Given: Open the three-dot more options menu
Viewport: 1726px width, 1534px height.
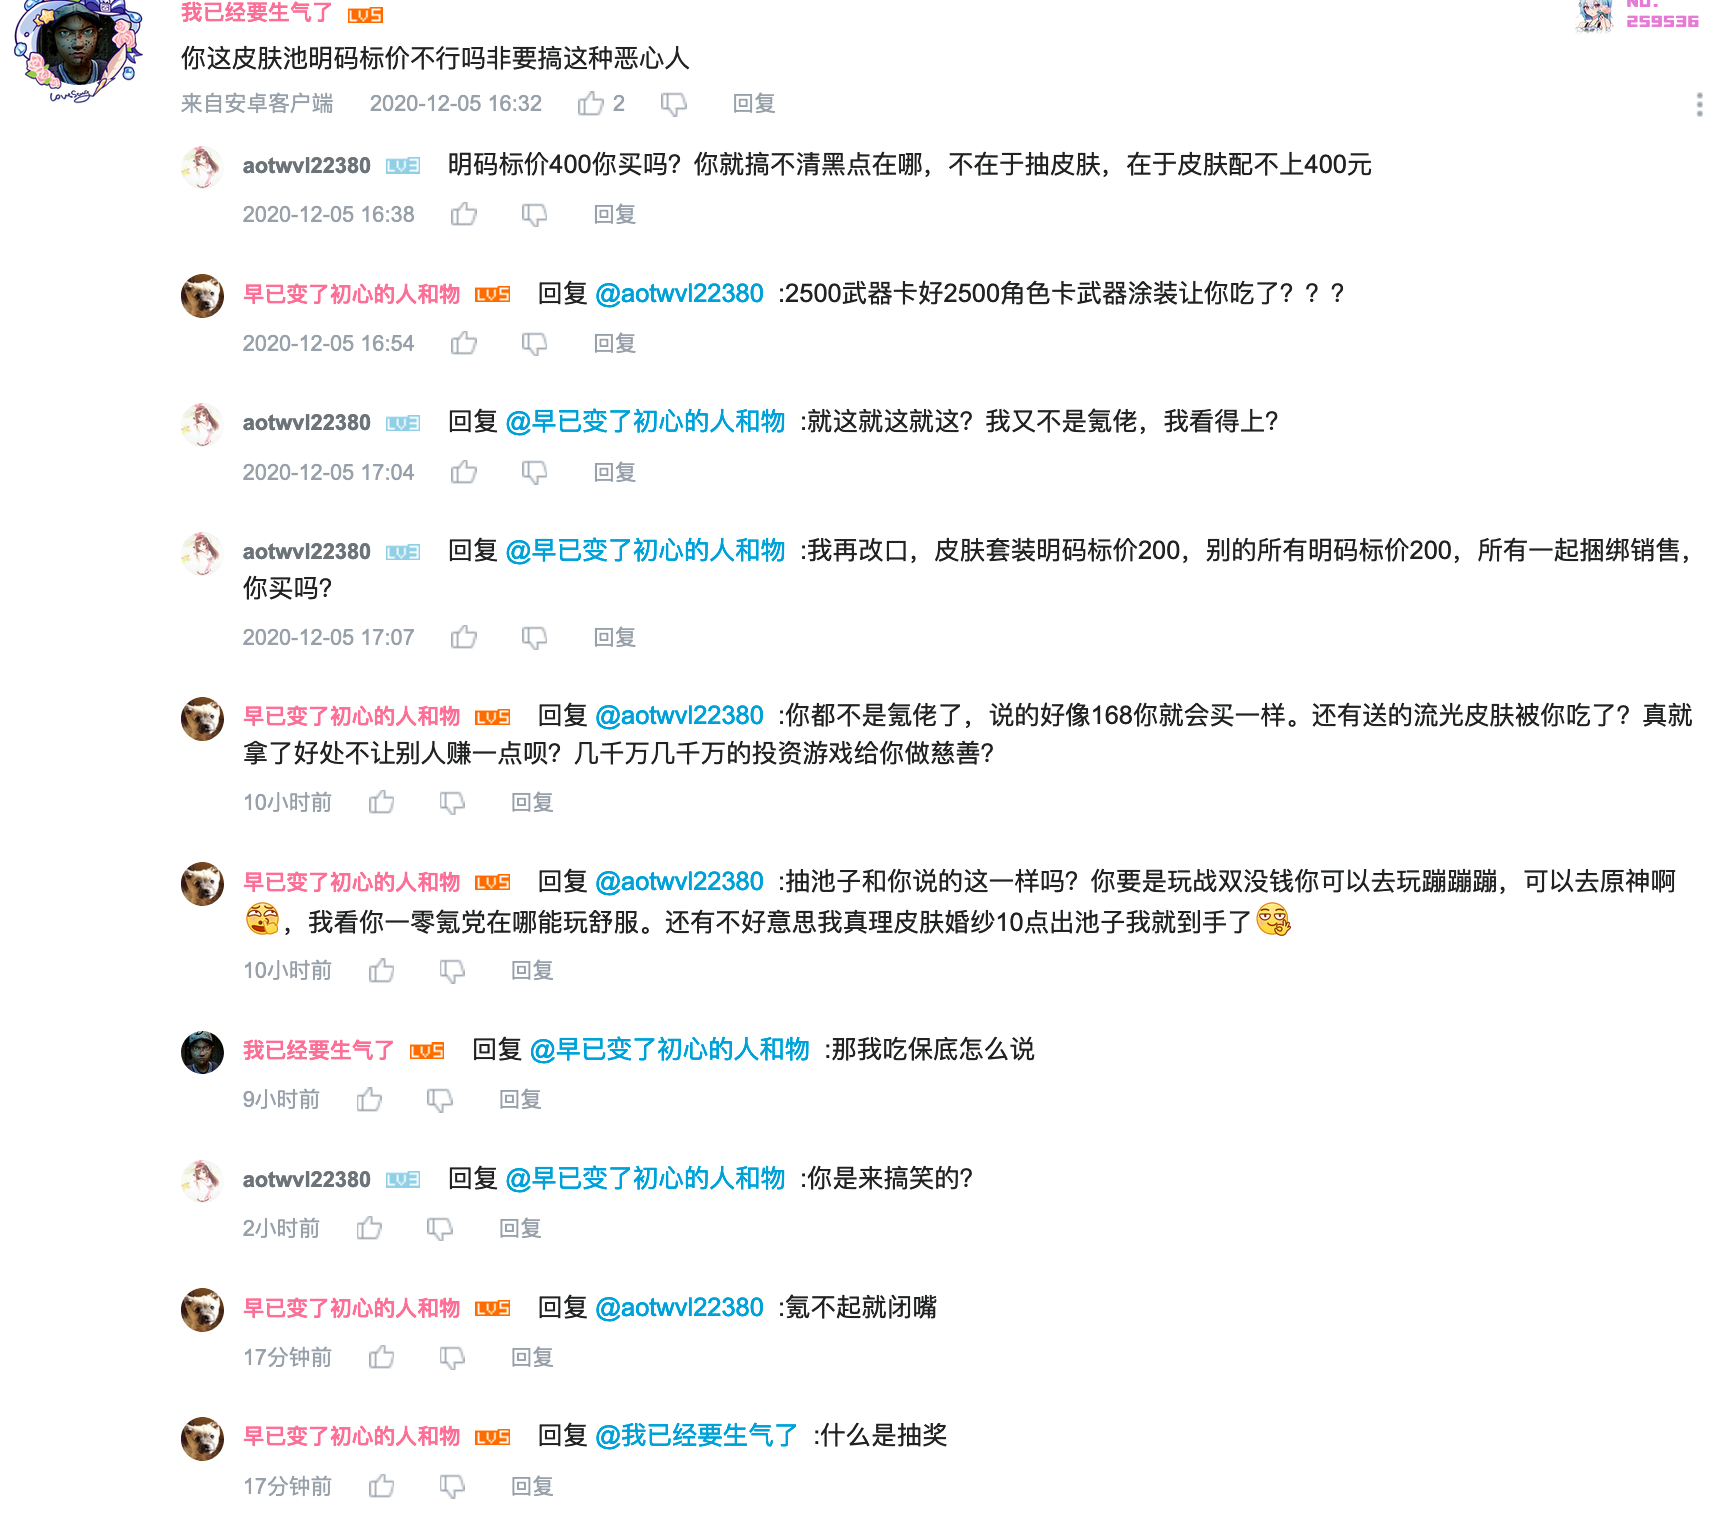Looking at the screenshot, I should tap(1699, 105).
